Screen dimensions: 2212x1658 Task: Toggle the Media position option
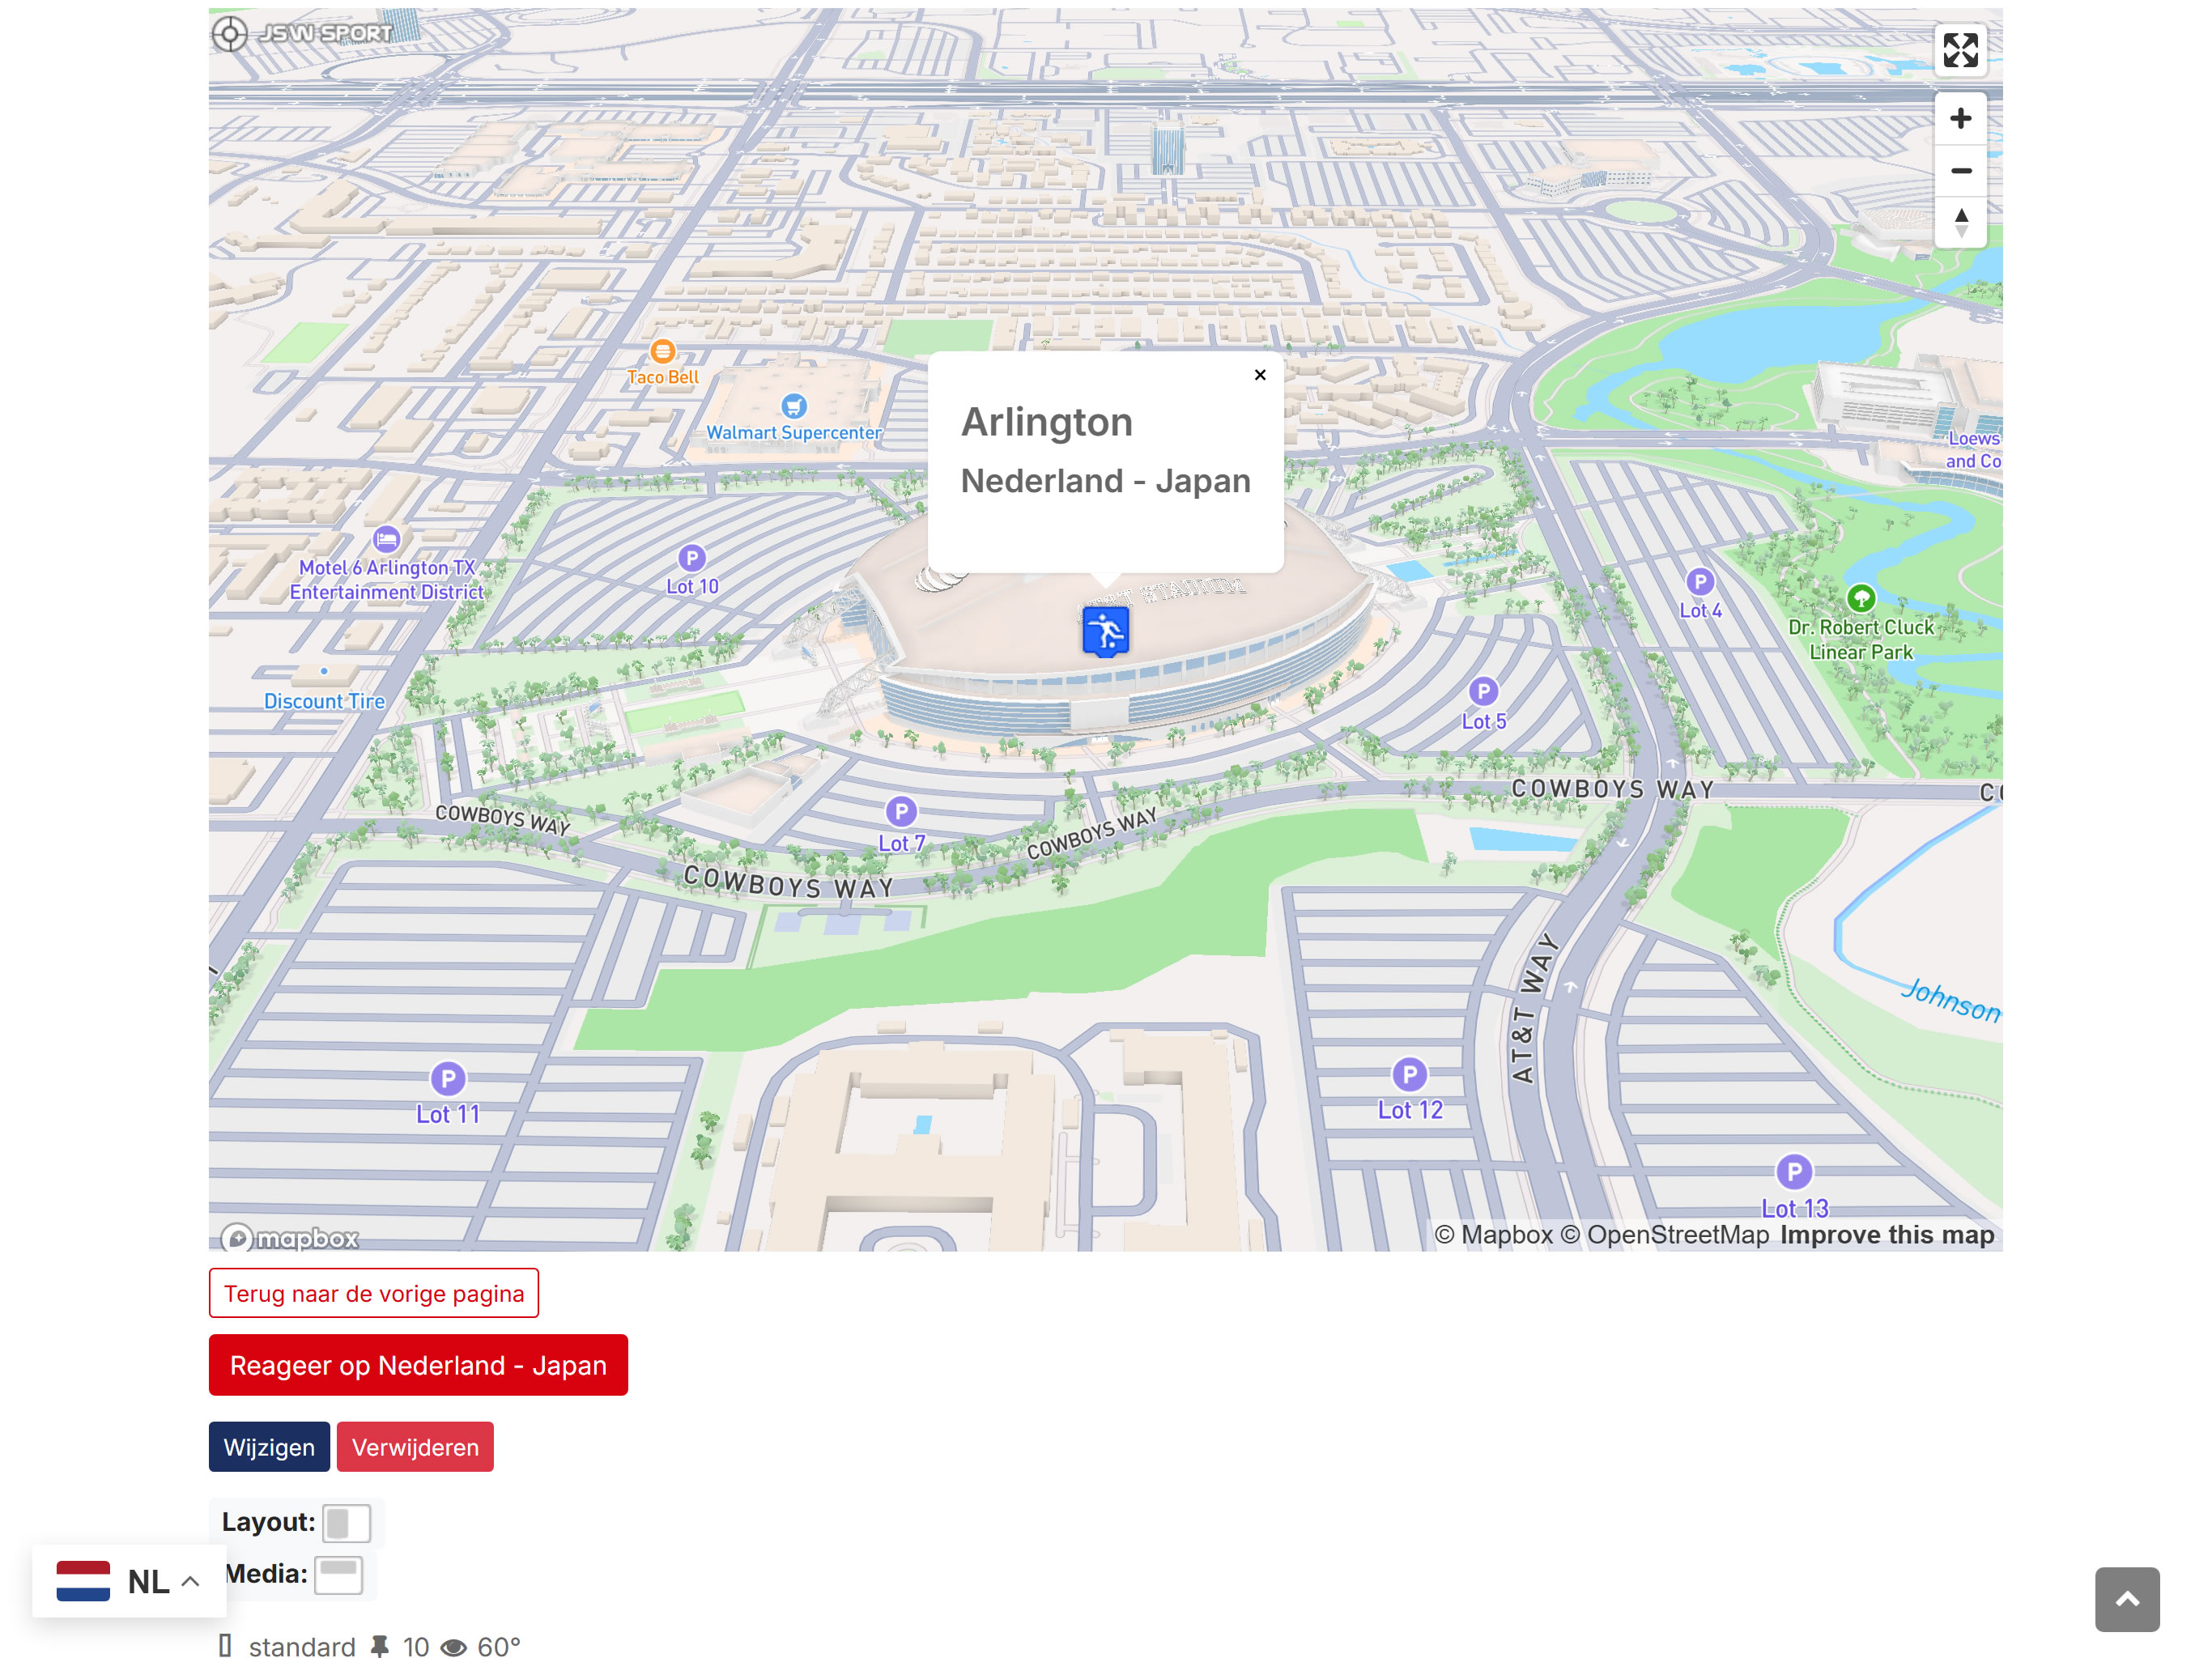coord(339,1575)
